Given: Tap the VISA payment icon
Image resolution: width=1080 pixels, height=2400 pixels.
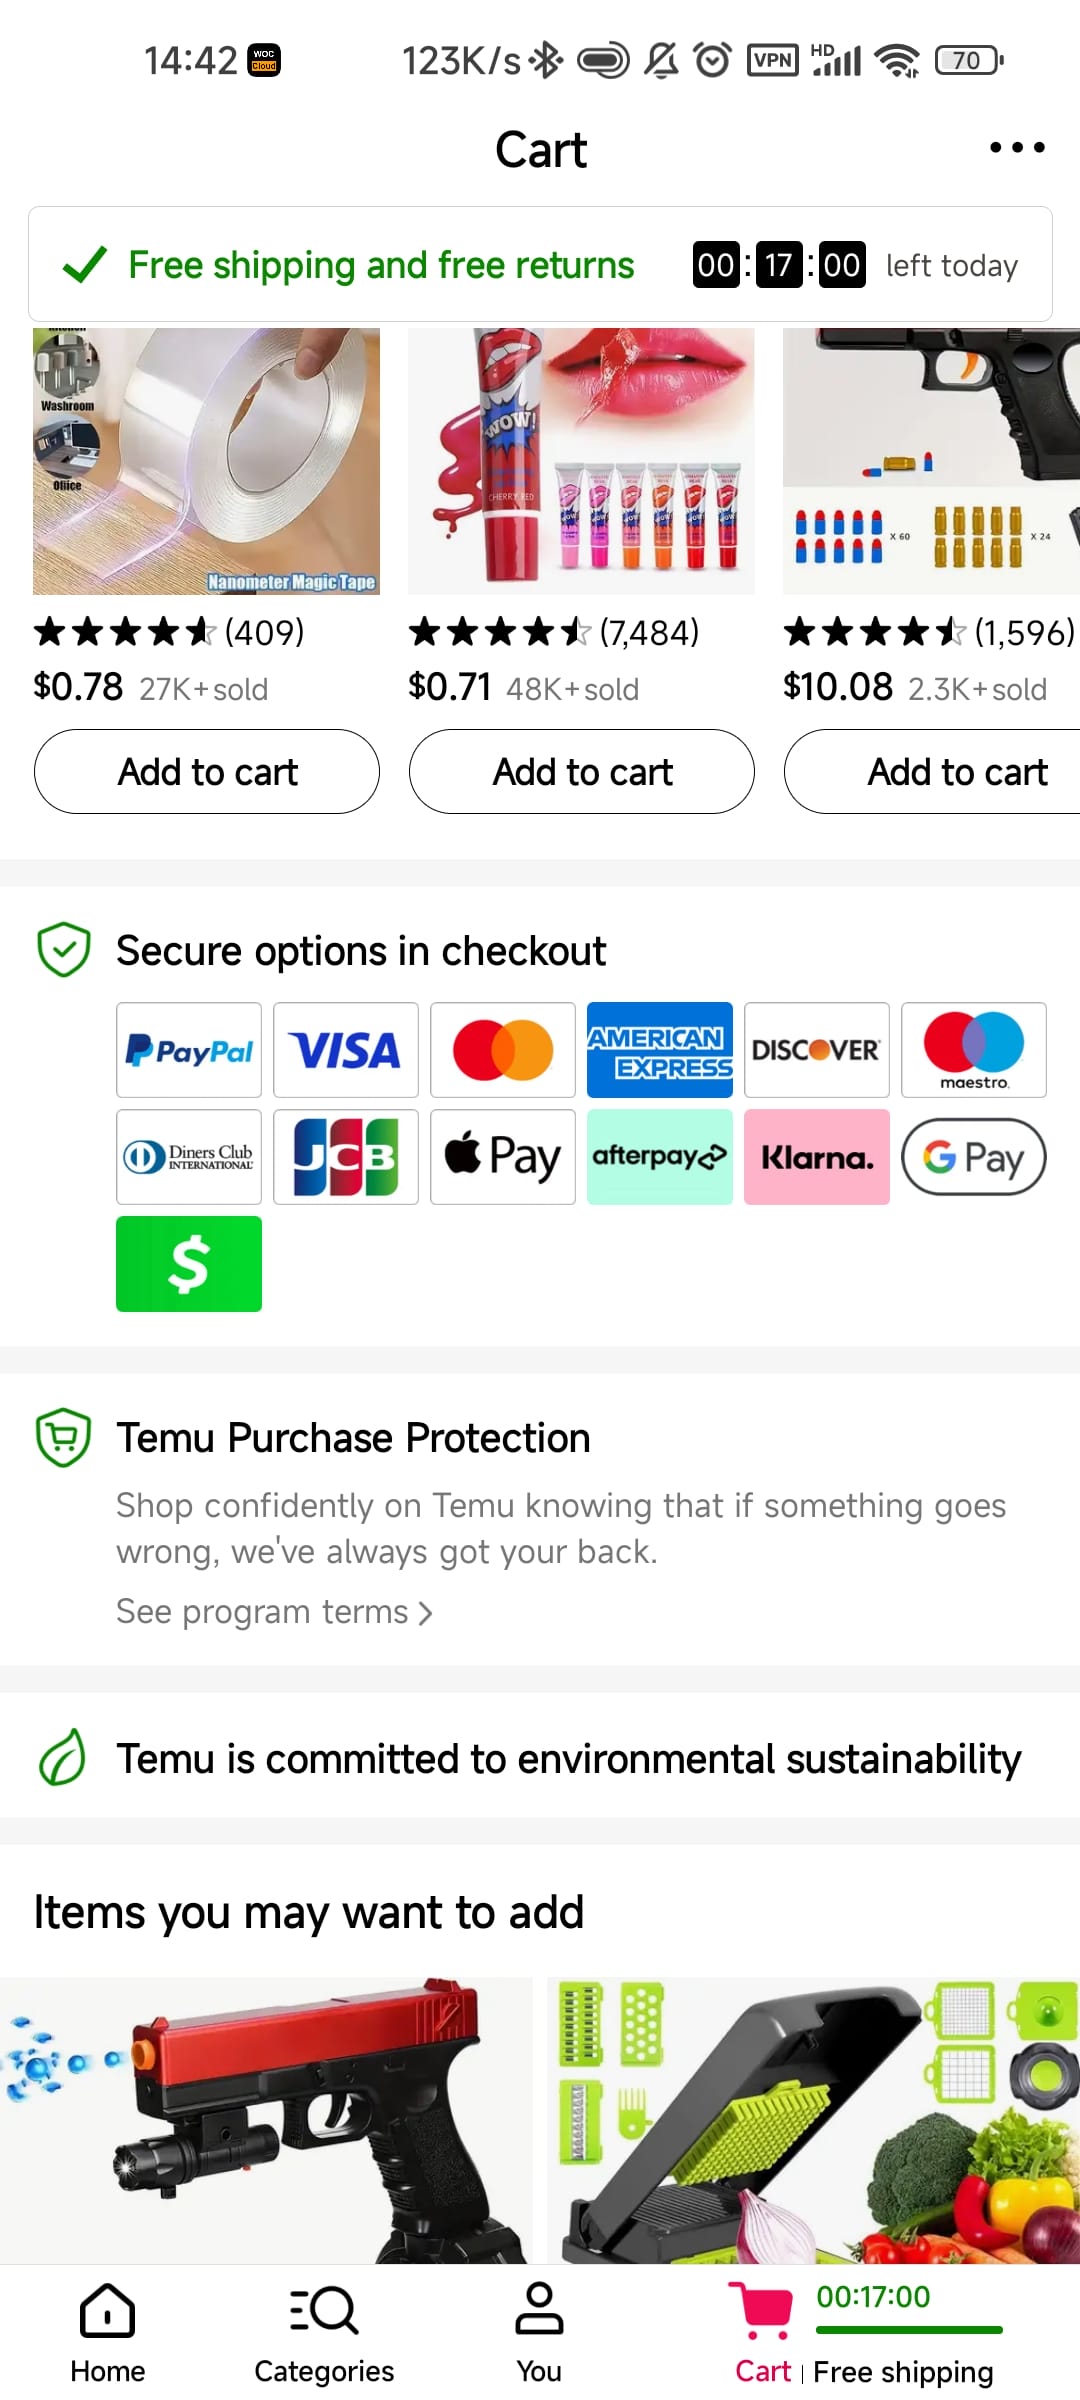Looking at the screenshot, I should [346, 1050].
